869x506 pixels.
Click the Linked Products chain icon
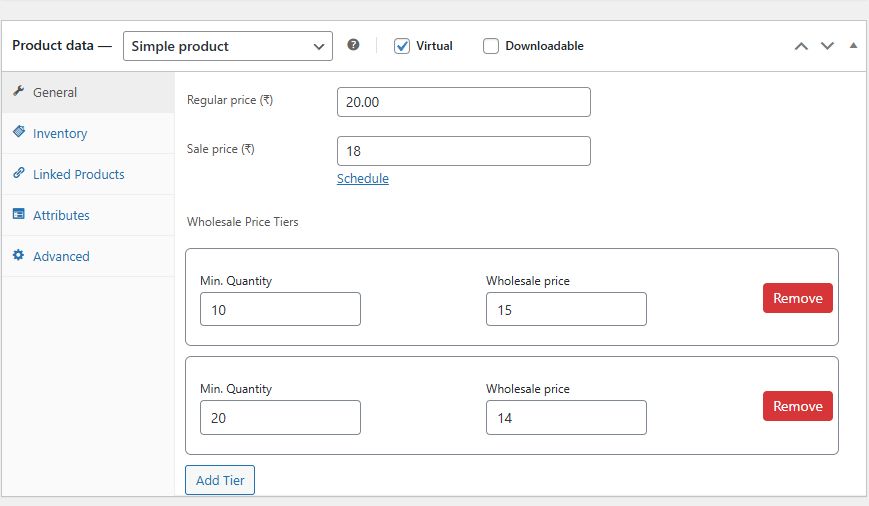click(18, 173)
